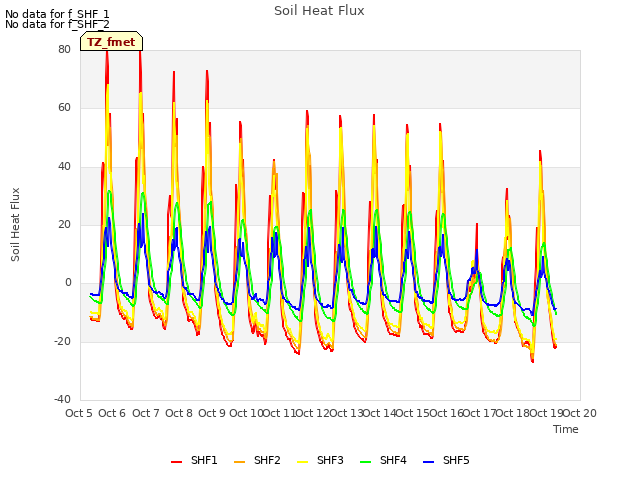Click the 20 y-axis tick label
This screenshot has width=640, height=480.
[64, 224]
